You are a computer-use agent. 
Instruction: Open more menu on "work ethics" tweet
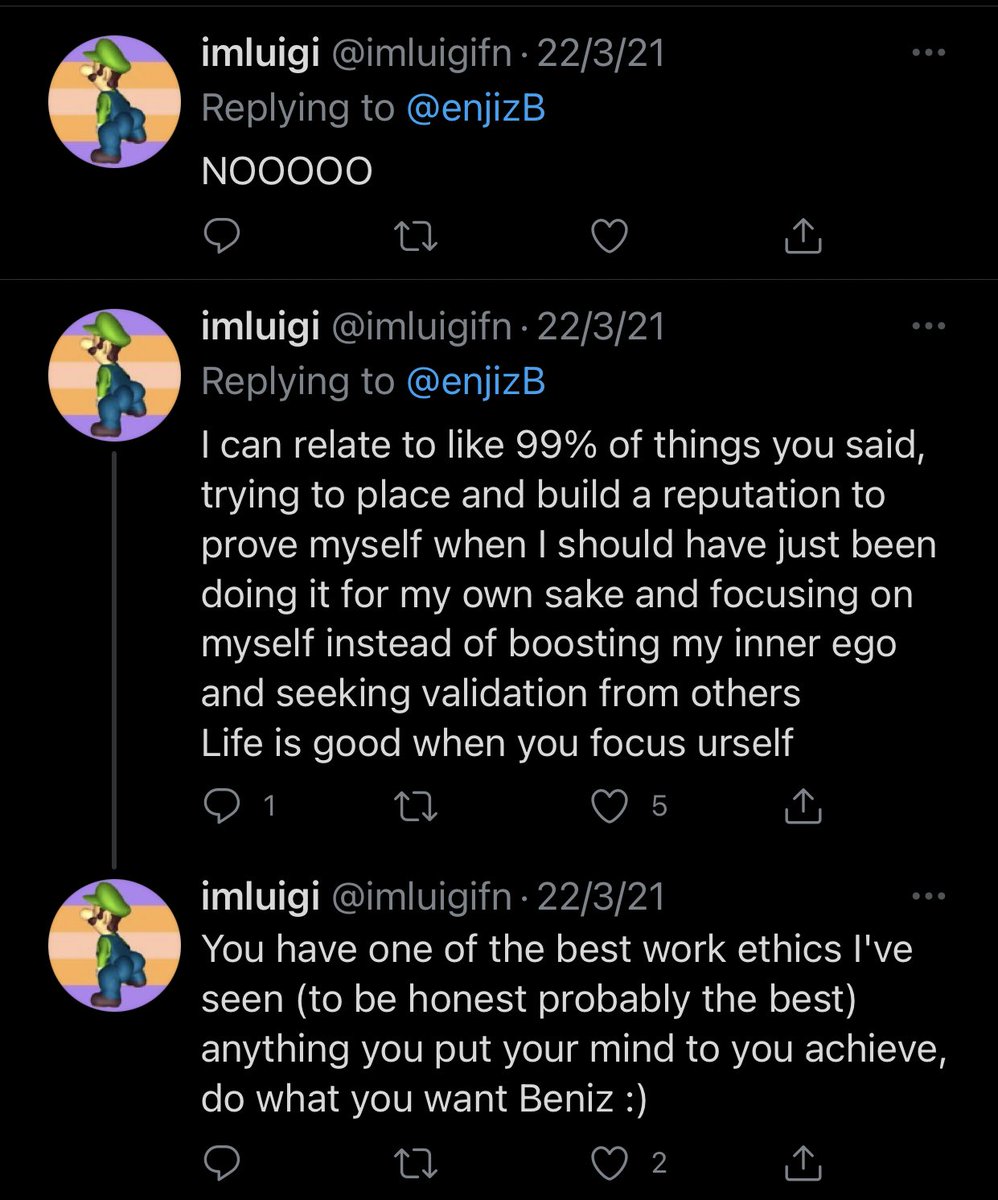(x=928, y=897)
